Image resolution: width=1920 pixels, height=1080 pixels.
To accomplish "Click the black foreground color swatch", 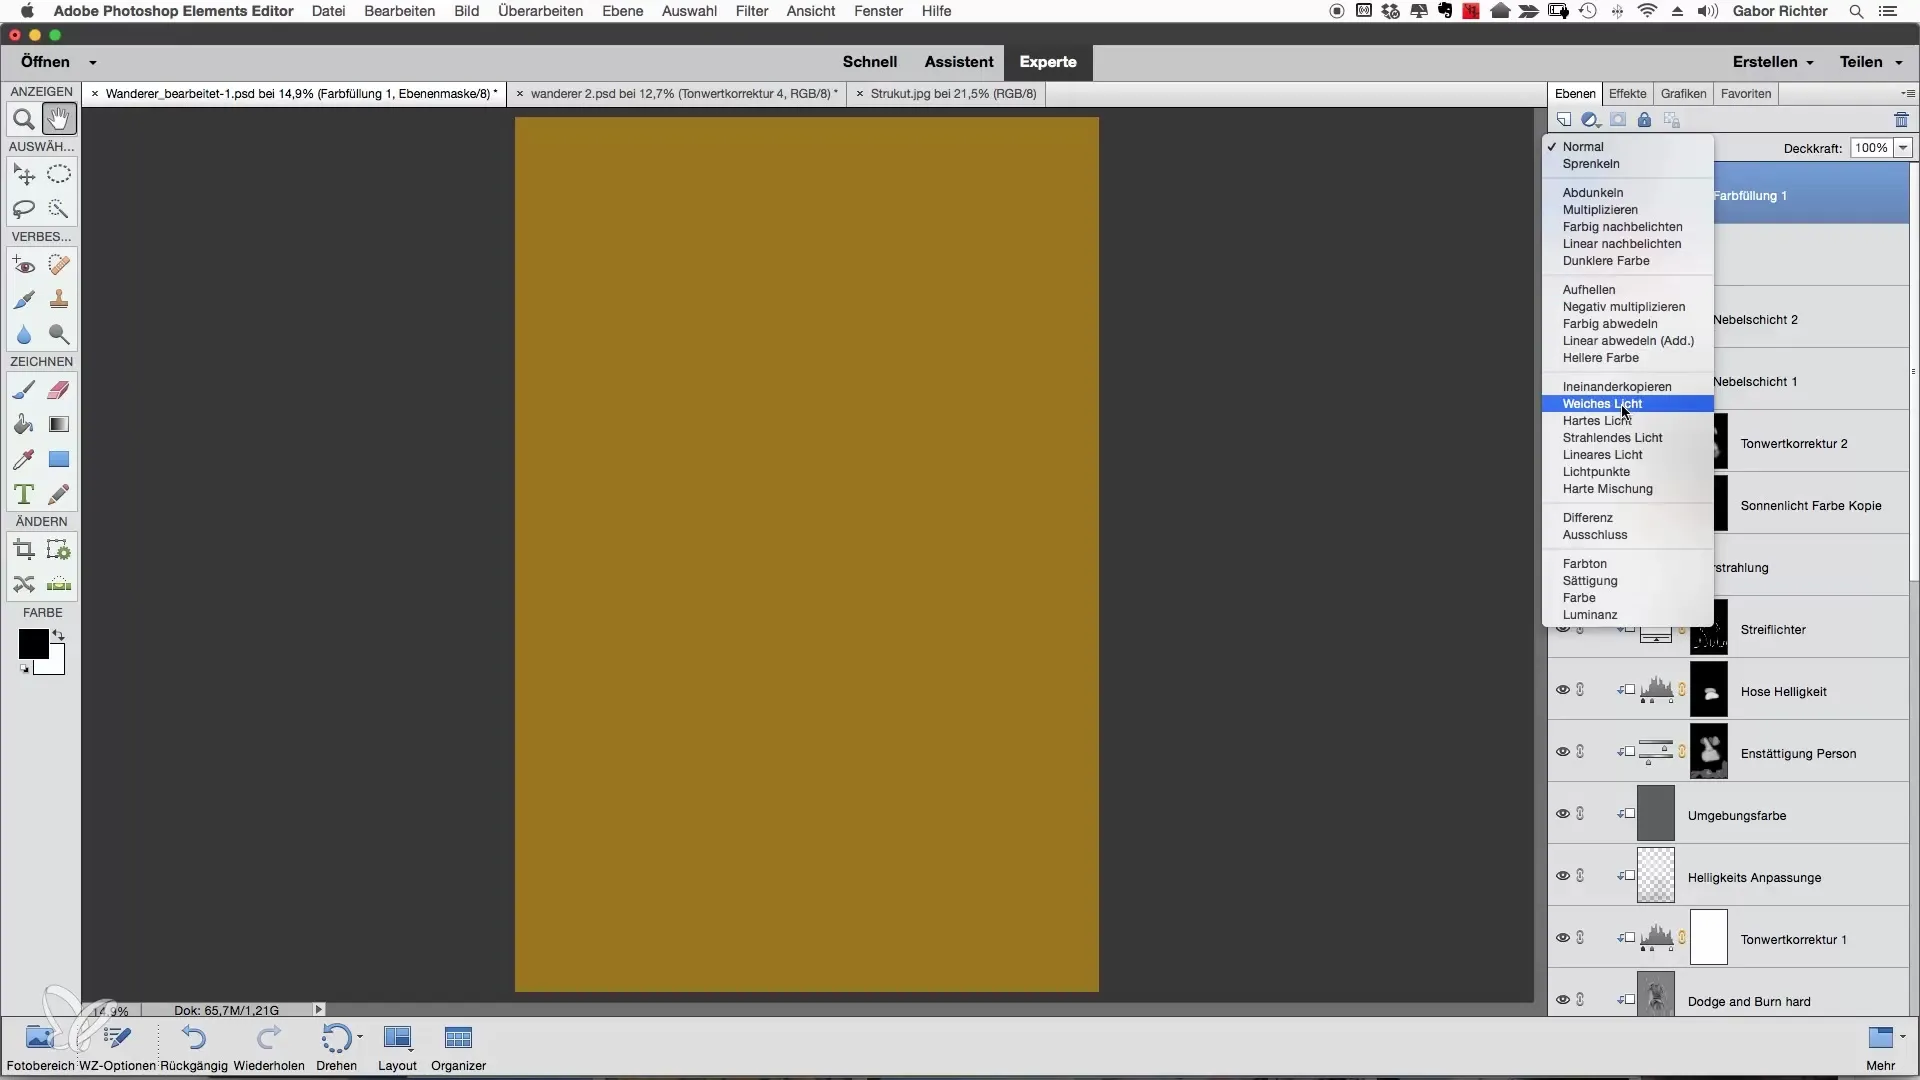I will click(32, 644).
